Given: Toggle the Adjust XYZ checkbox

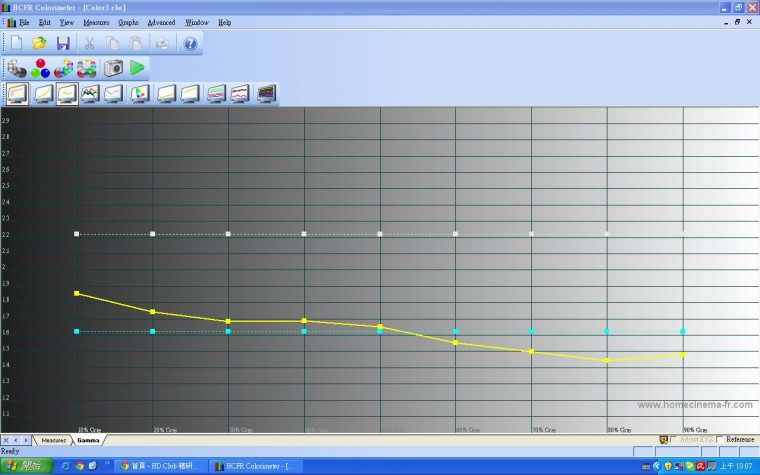Looking at the screenshot, I should click(674, 440).
